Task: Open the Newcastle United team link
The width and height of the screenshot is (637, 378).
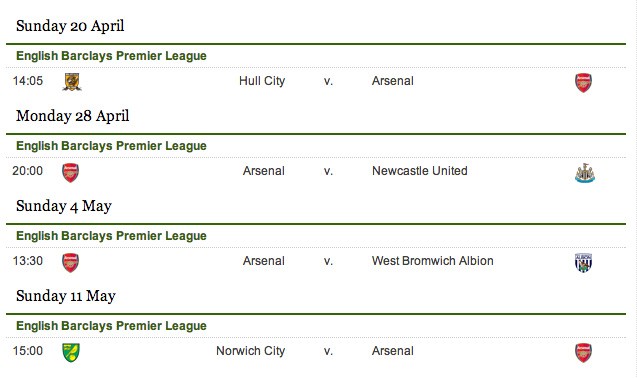Action: pyautogui.click(x=420, y=171)
